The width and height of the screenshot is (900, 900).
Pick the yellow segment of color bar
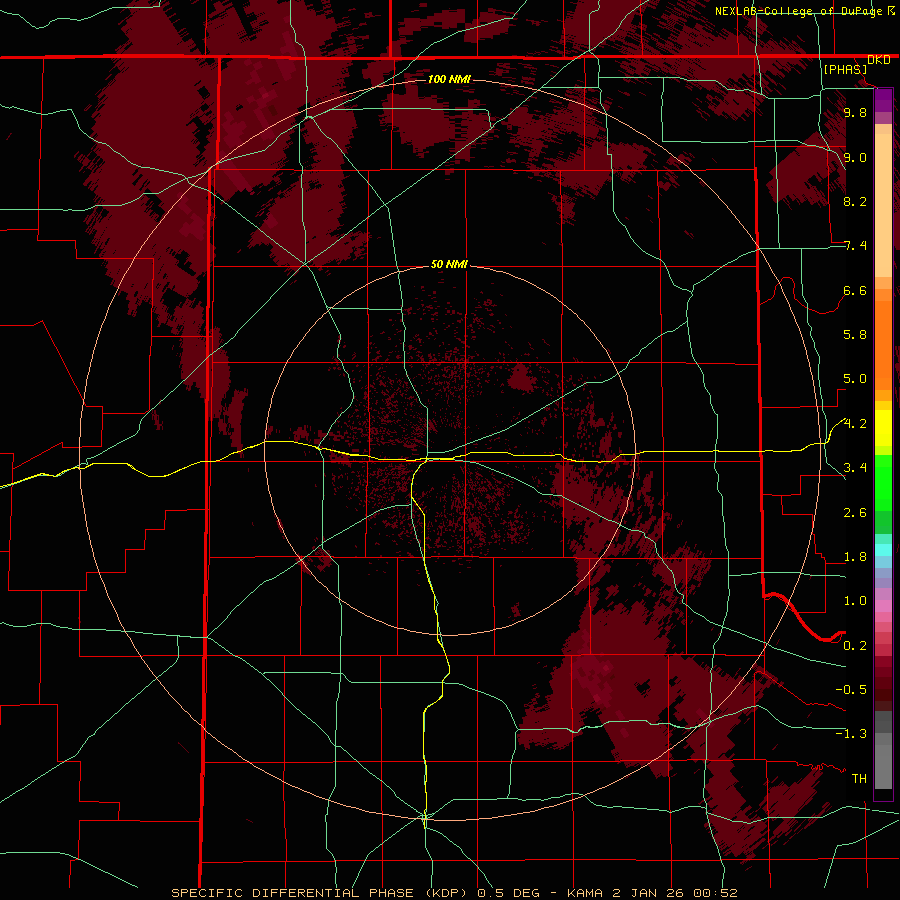[883, 428]
